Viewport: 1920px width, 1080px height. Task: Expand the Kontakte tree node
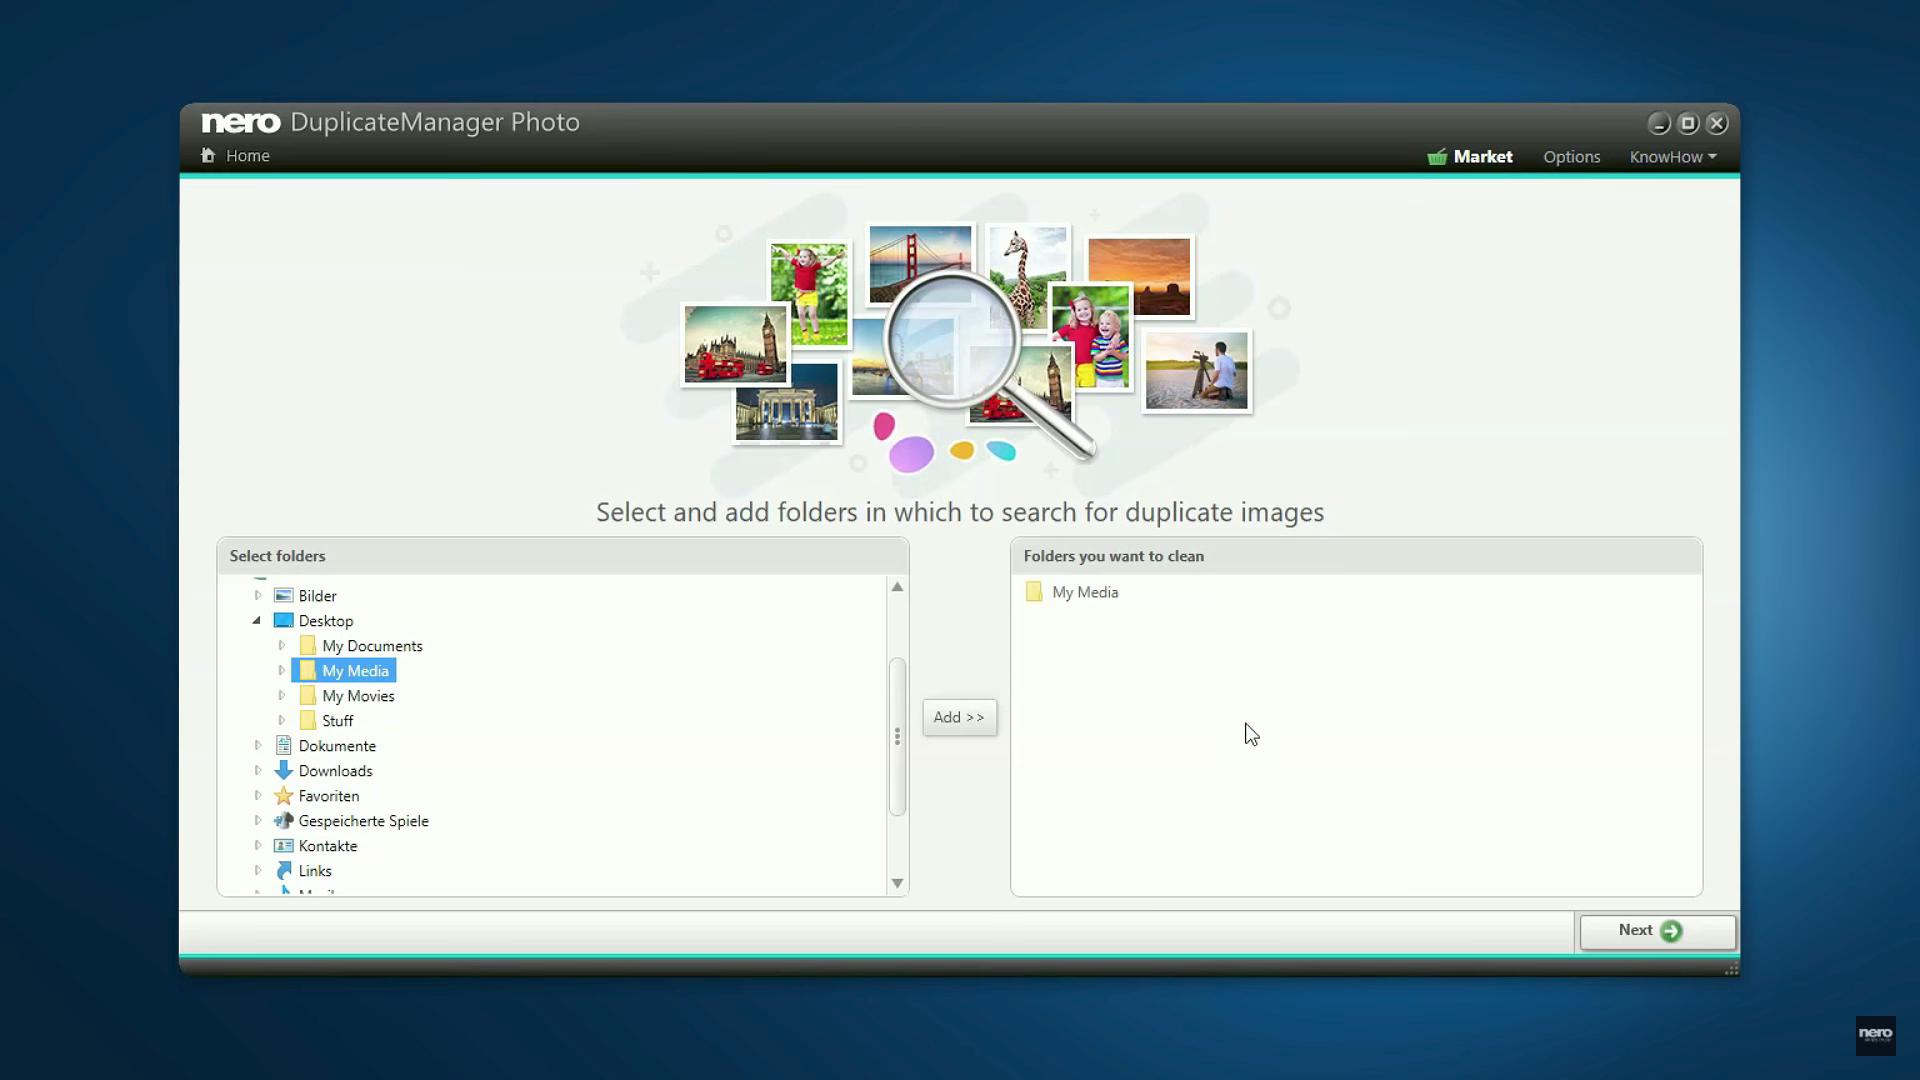pos(258,845)
